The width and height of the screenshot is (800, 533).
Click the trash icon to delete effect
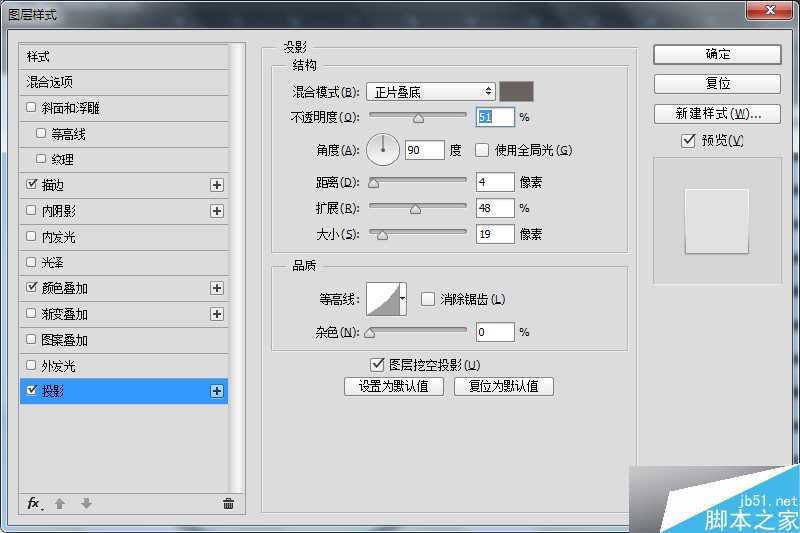point(228,503)
